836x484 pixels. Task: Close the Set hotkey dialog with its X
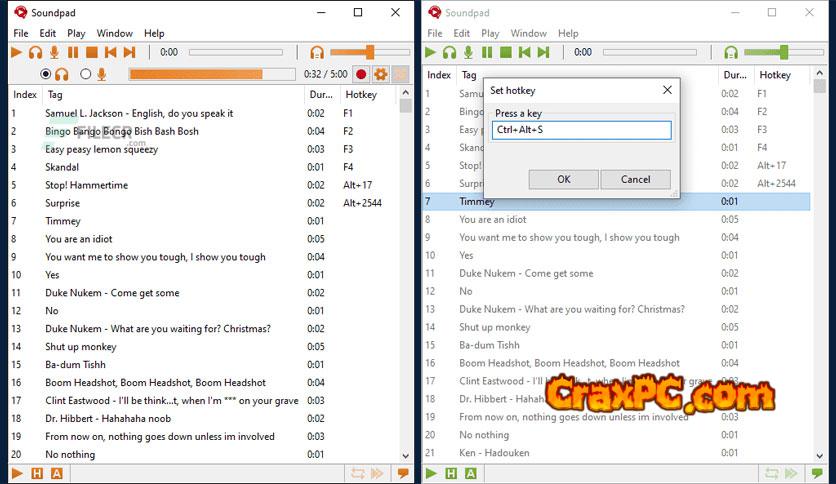(667, 90)
